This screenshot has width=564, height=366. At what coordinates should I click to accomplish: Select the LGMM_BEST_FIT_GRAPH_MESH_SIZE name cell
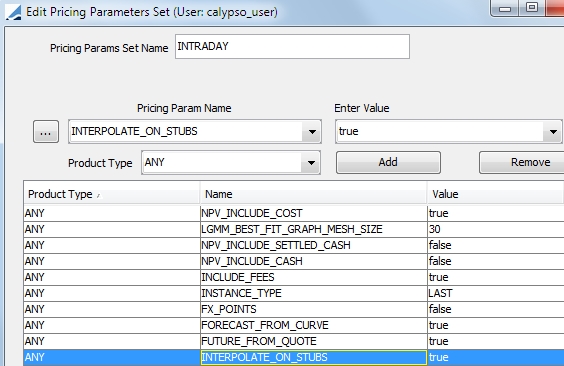coord(314,229)
